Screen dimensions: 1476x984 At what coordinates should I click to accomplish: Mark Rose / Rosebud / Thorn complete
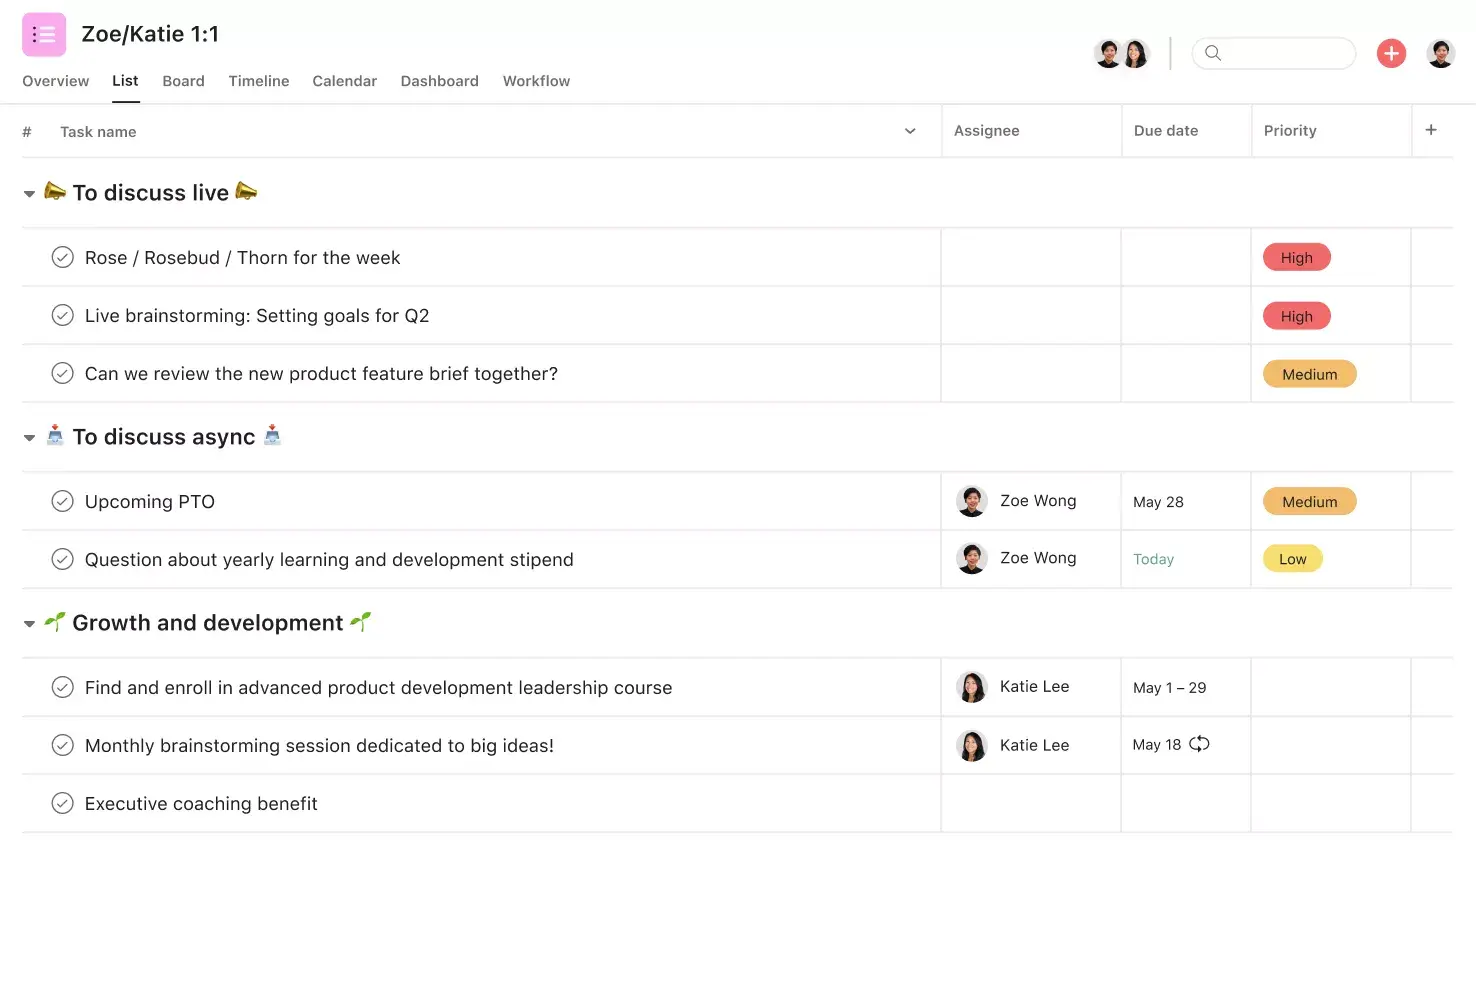(x=62, y=257)
